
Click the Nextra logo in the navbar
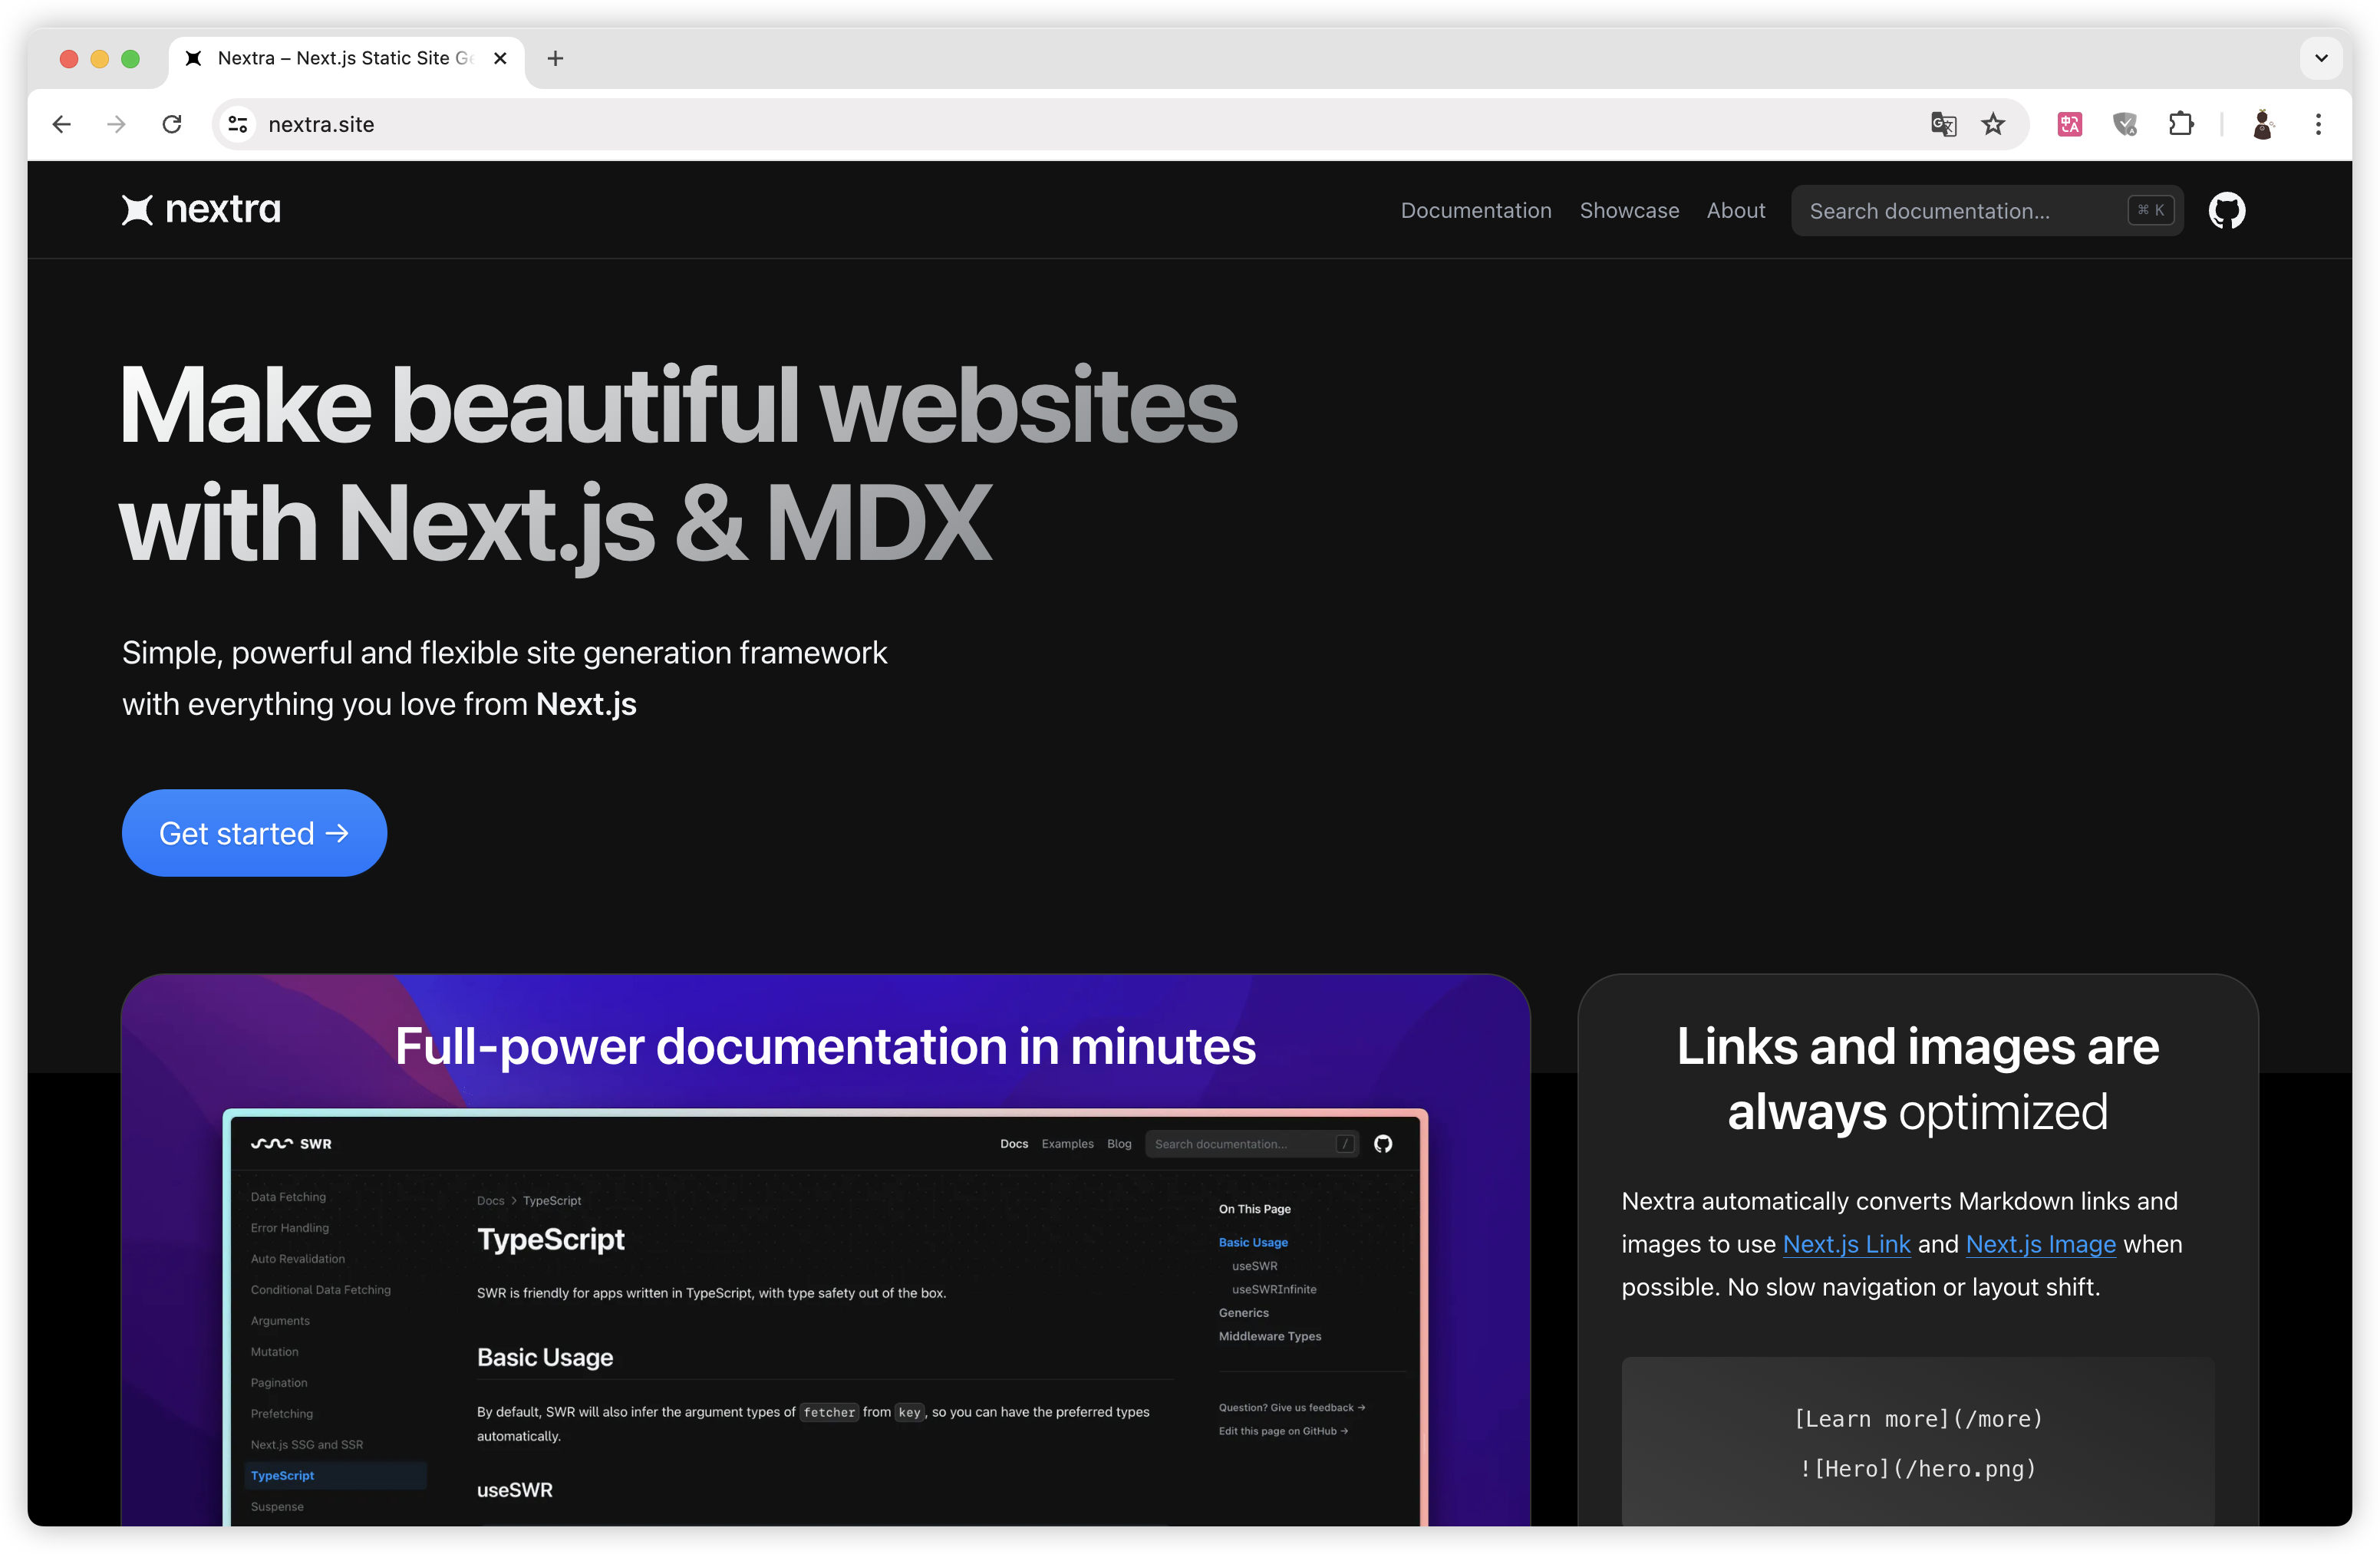(201, 210)
